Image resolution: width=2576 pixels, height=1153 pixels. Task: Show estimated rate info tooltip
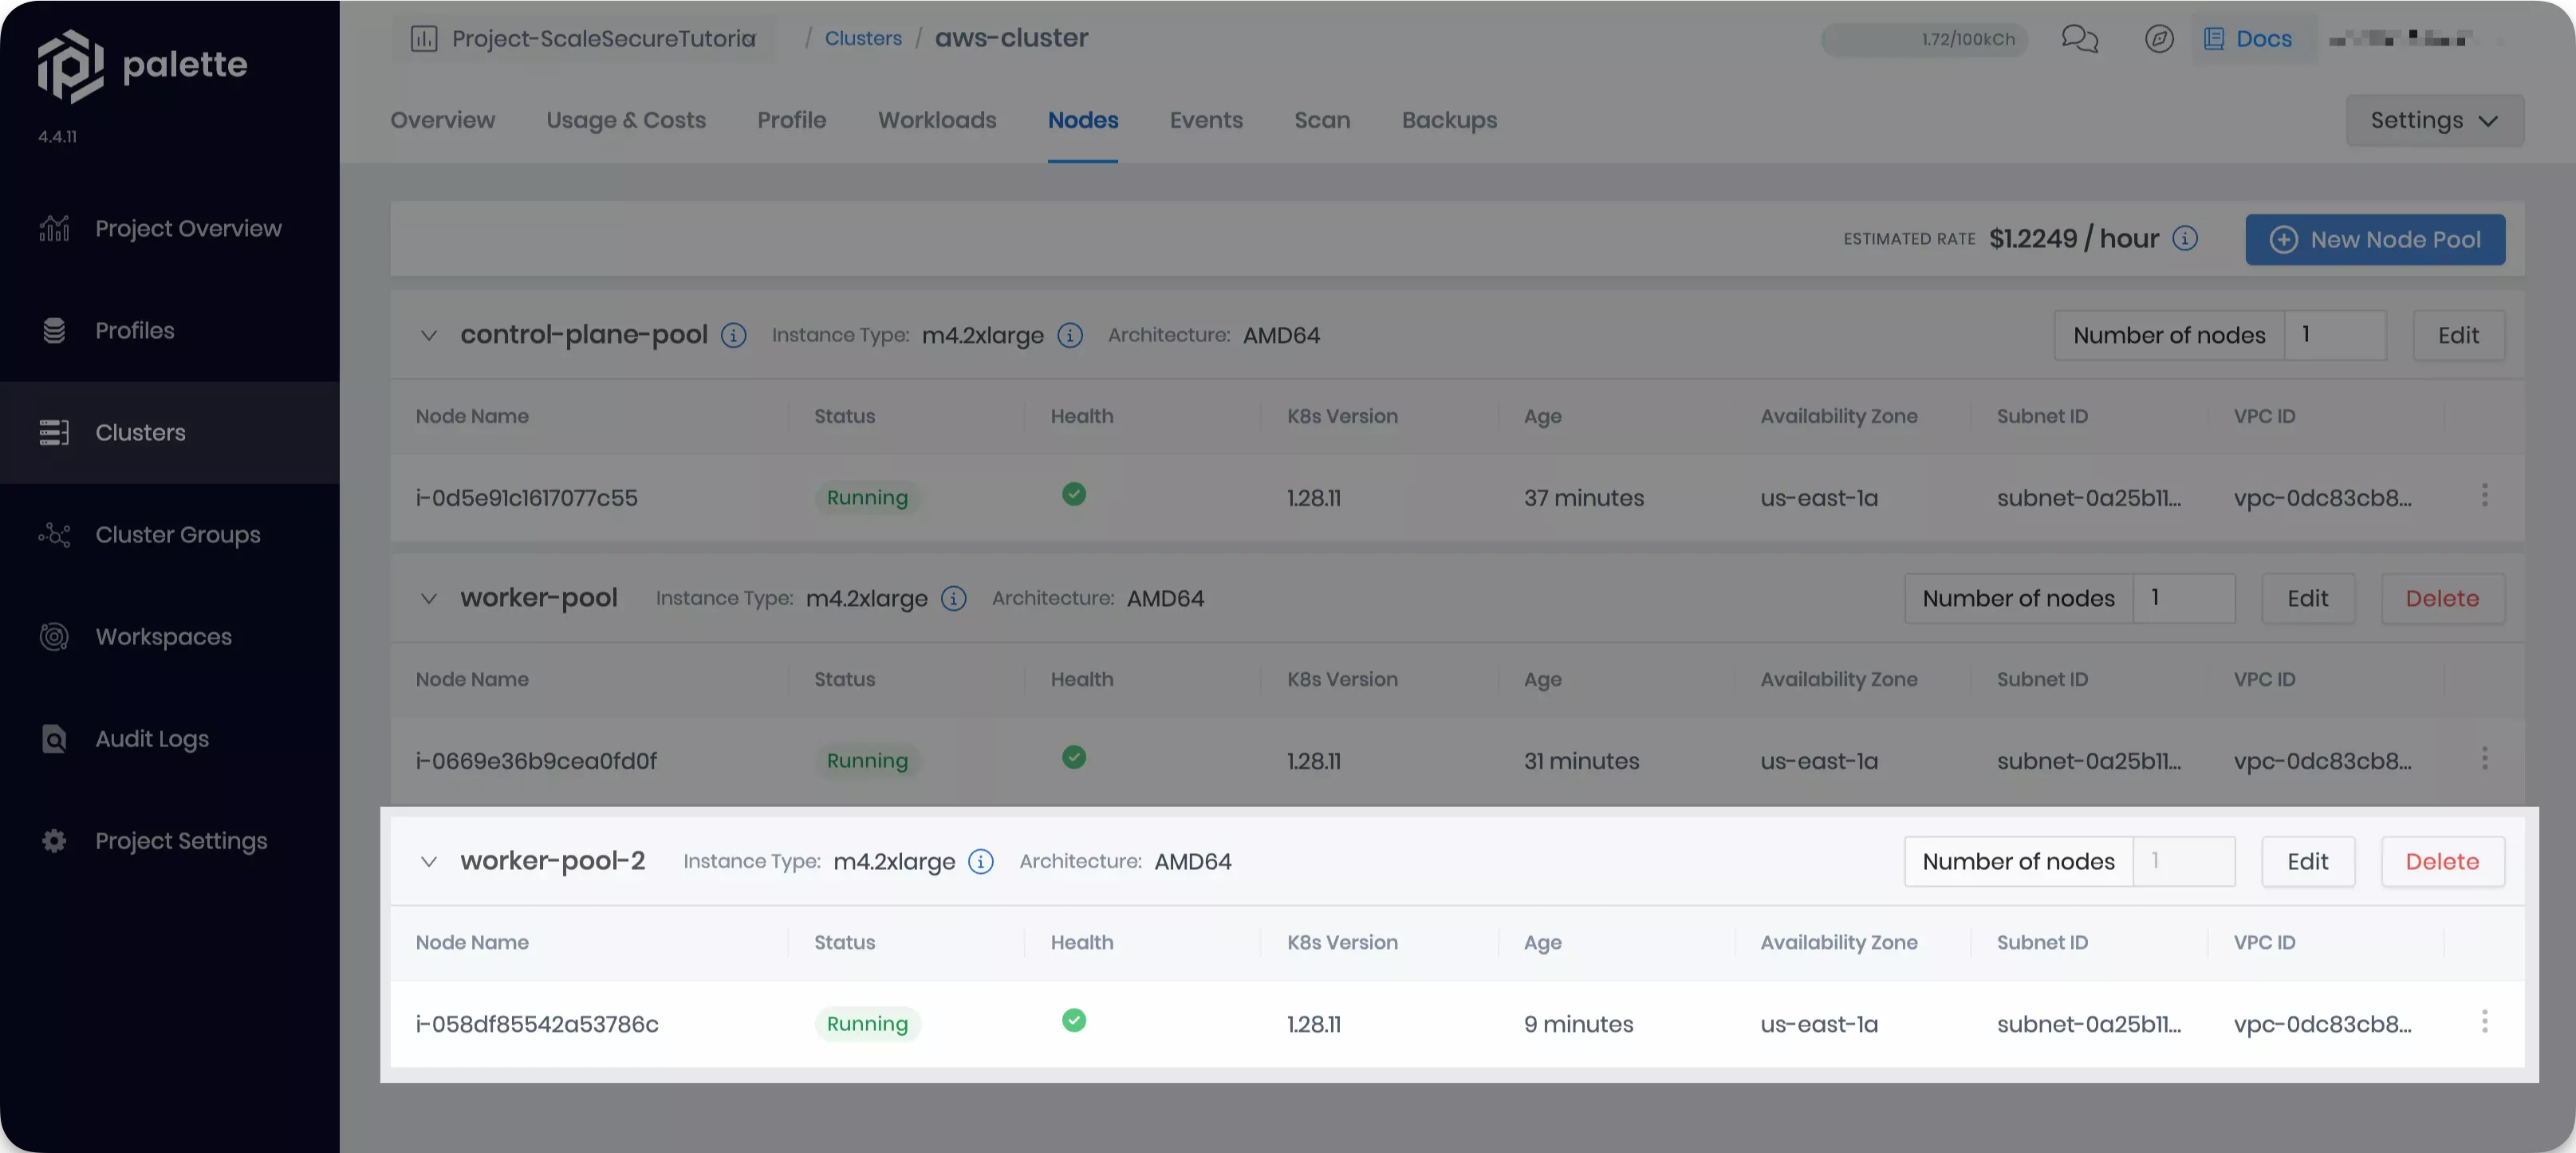(x=2185, y=238)
